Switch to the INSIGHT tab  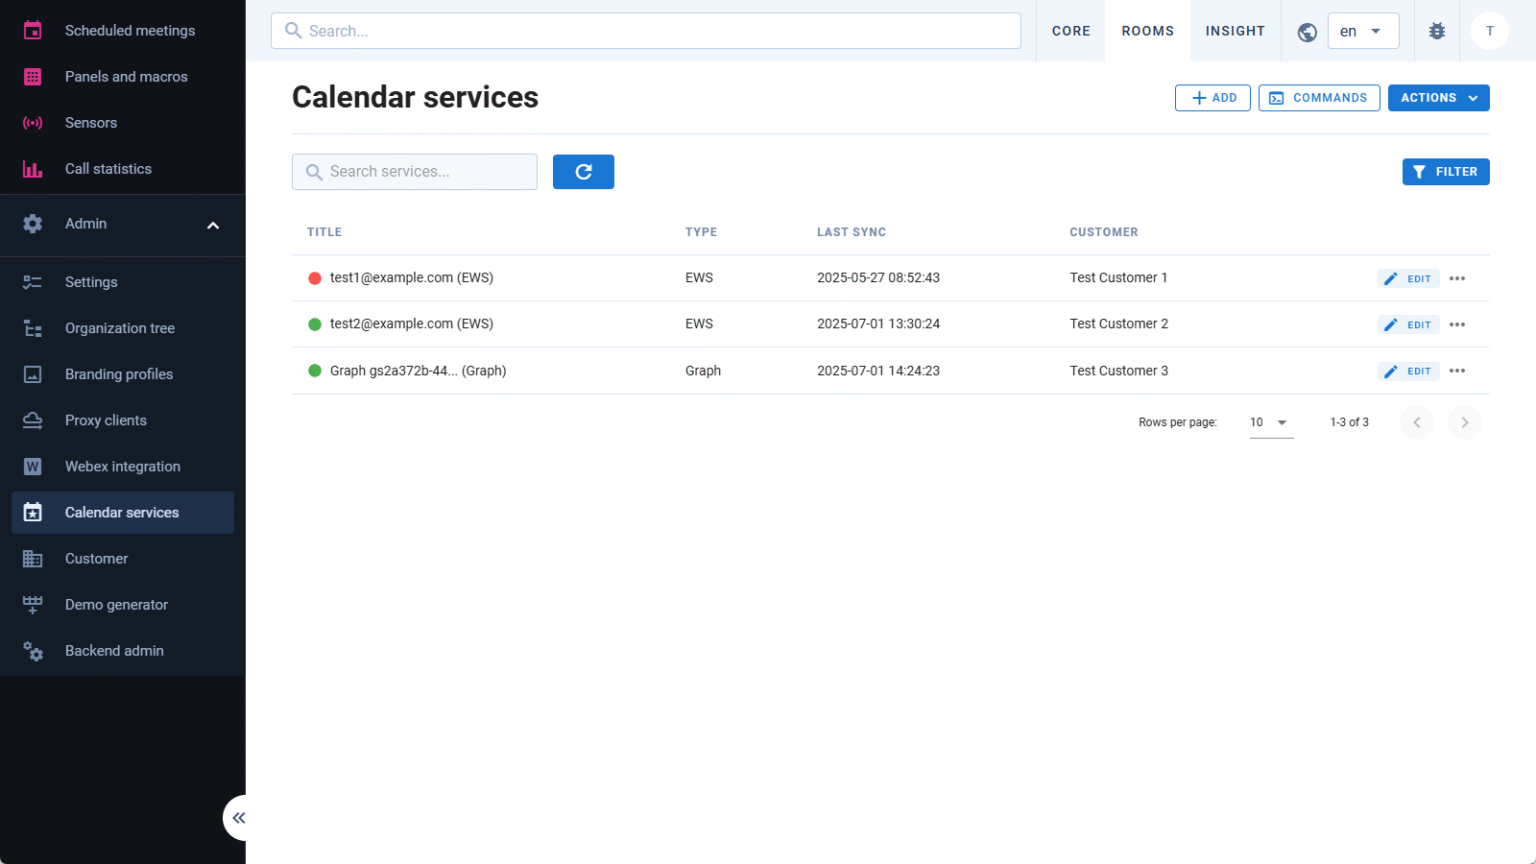tap(1235, 31)
